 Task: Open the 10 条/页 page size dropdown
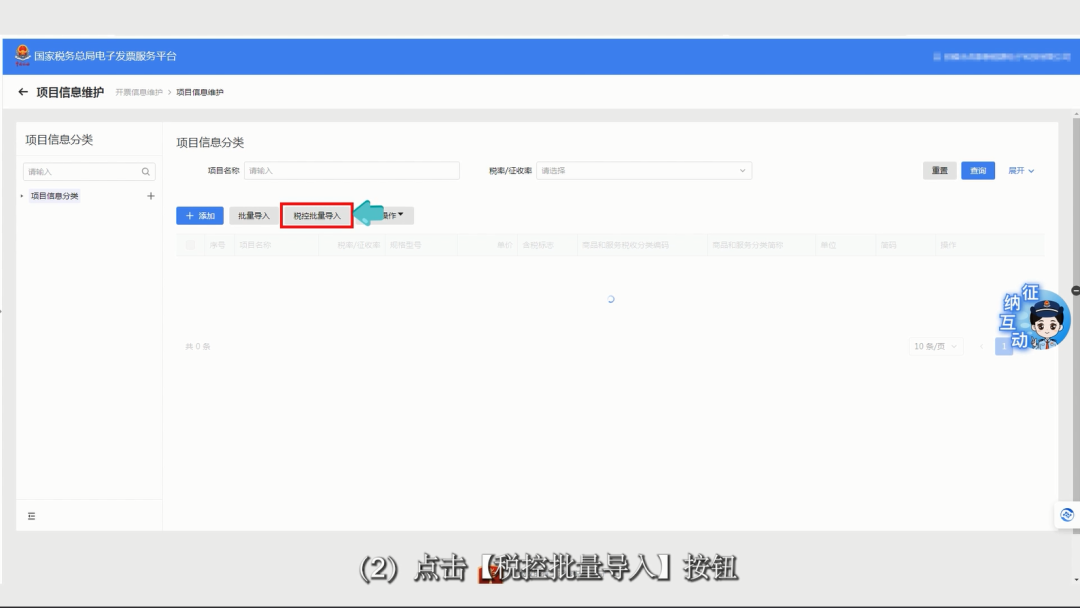[935, 346]
